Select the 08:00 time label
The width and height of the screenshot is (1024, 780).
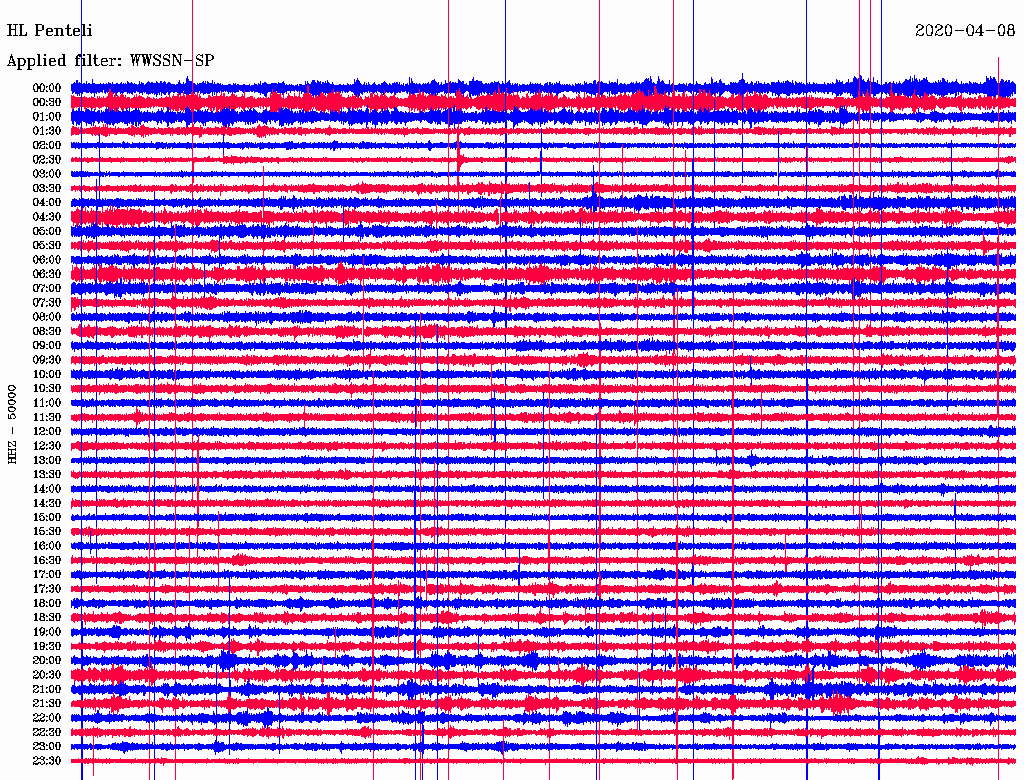point(47,317)
